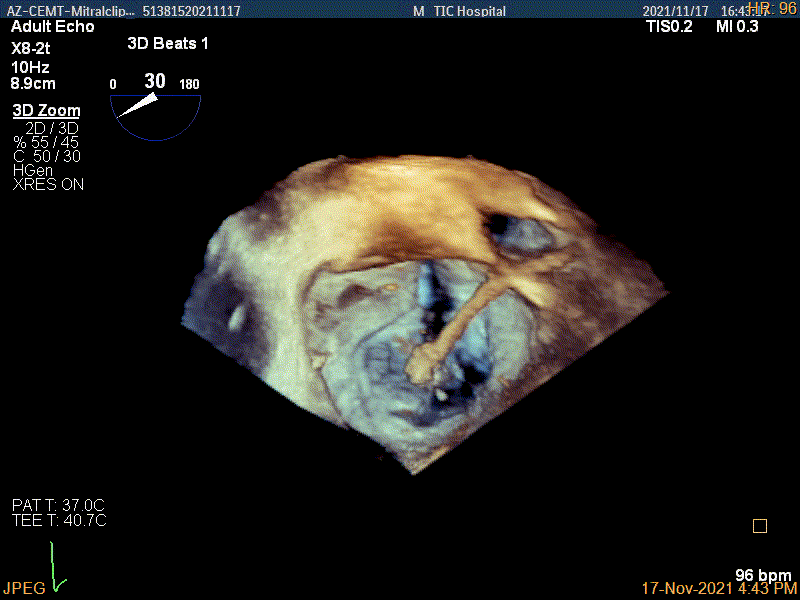800x600 pixels.
Task: Click the 3D Beats 1 setting
Action: [x=168, y=44]
